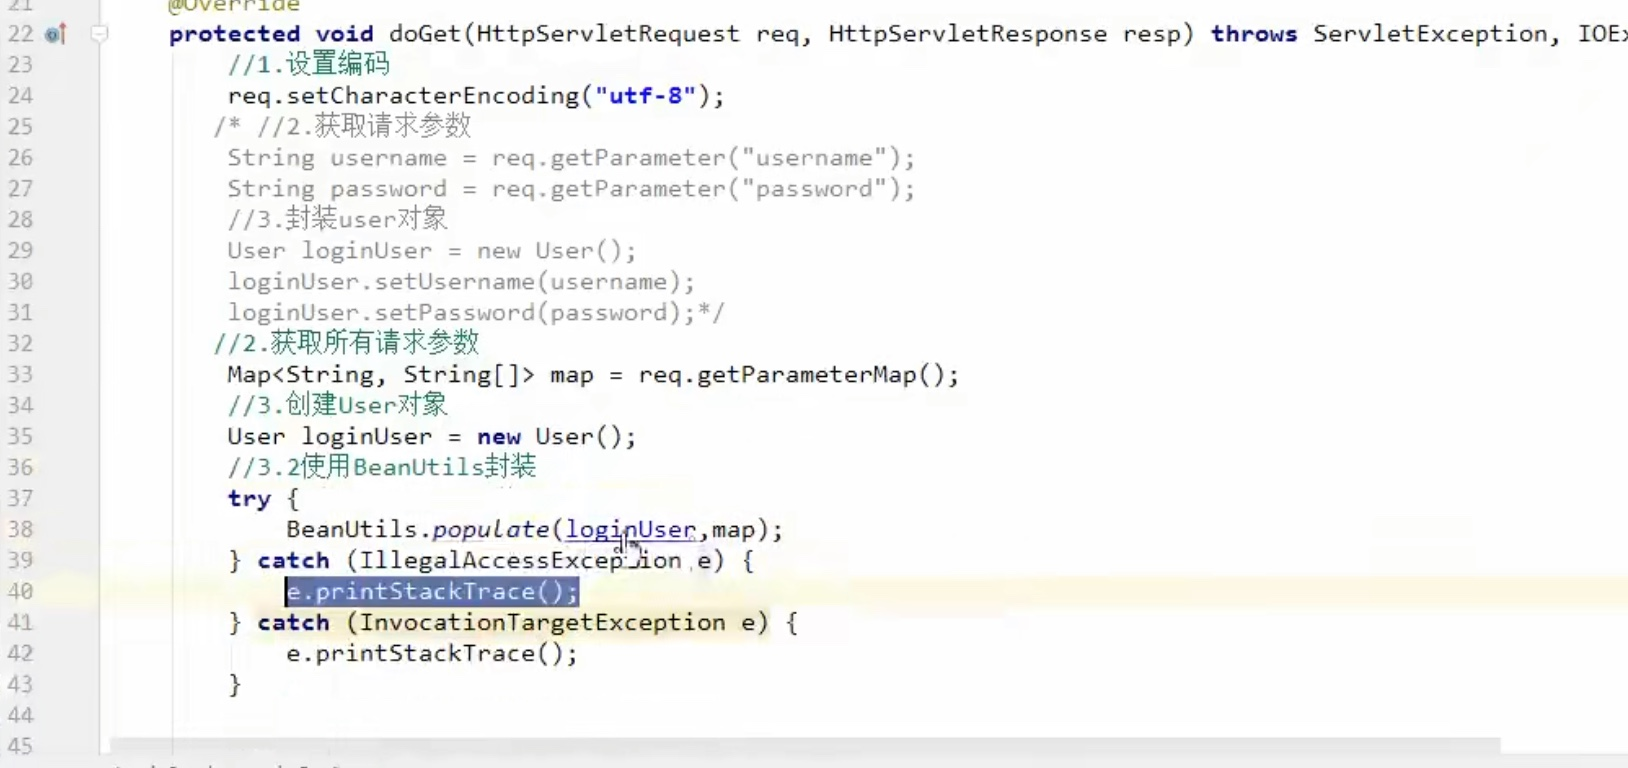1628x768 pixels.
Task: Click line number 43 in the gutter
Action: 20,685
